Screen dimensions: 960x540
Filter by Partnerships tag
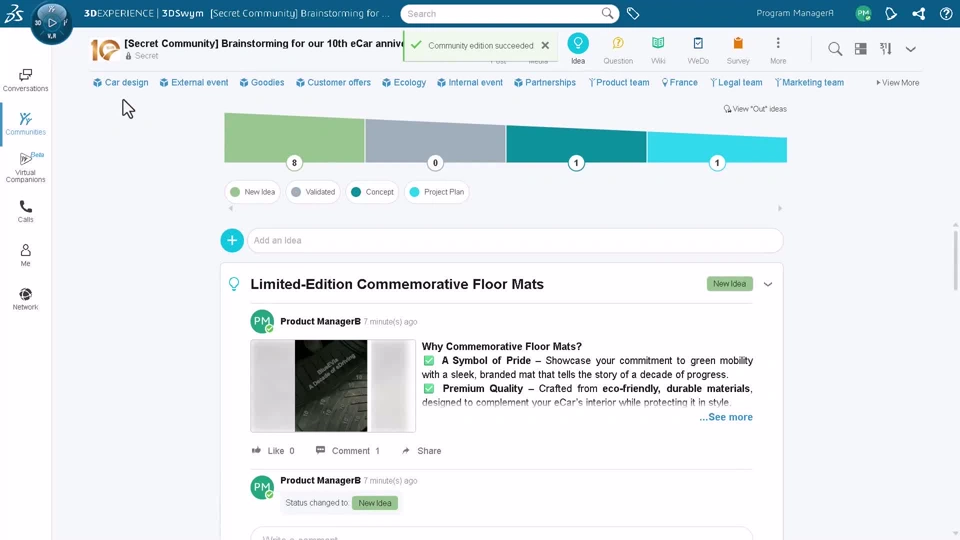(545, 83)
